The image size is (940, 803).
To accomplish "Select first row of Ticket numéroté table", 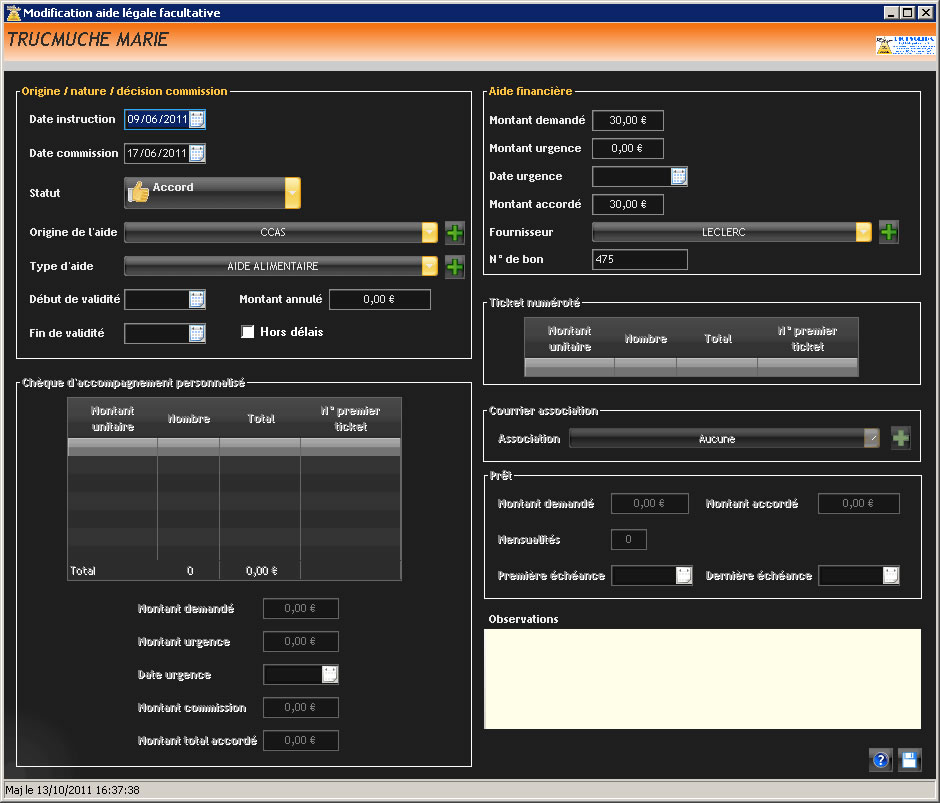I will coord(690,364).
